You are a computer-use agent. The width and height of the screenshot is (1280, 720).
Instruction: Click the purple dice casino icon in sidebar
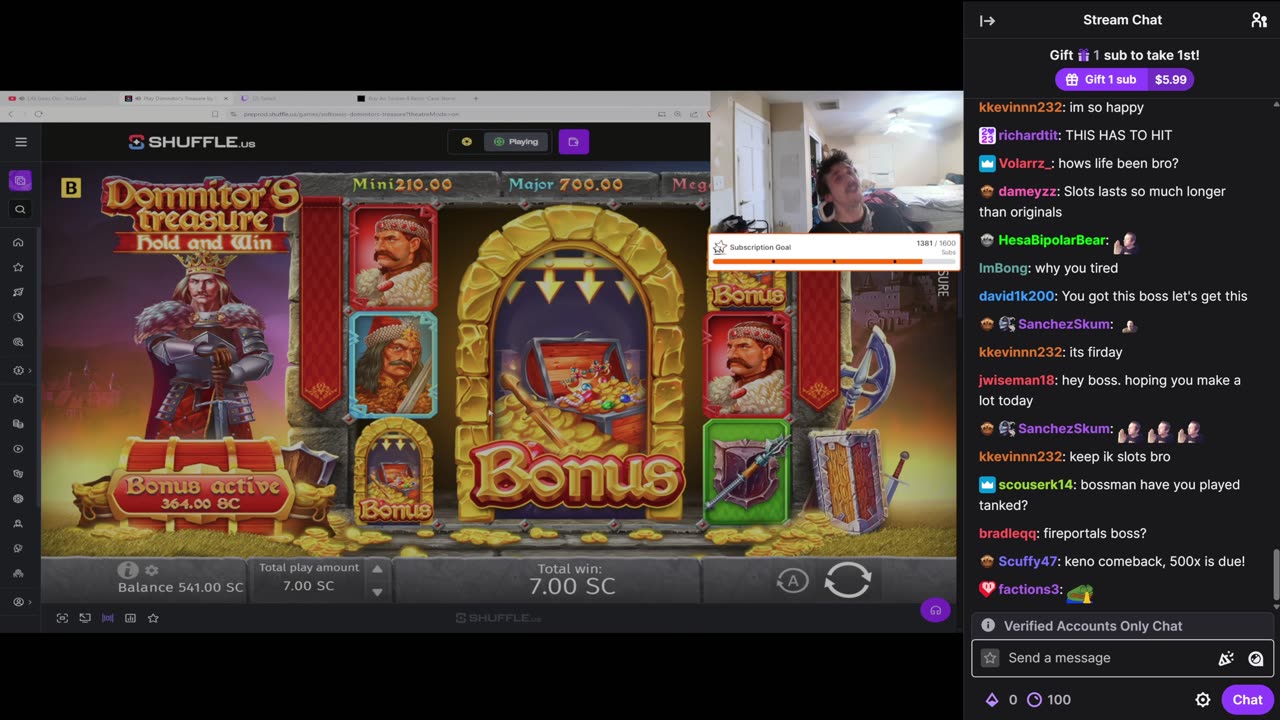[x=20, y=181]
